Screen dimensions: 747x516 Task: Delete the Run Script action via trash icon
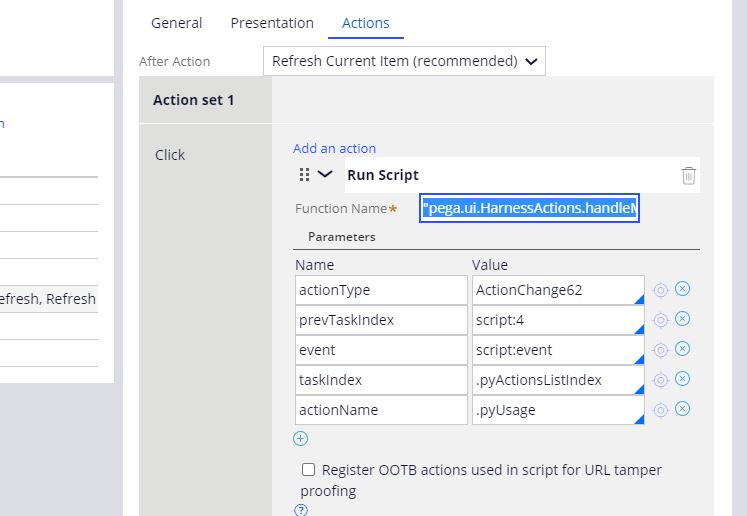(x=688, y=176)
